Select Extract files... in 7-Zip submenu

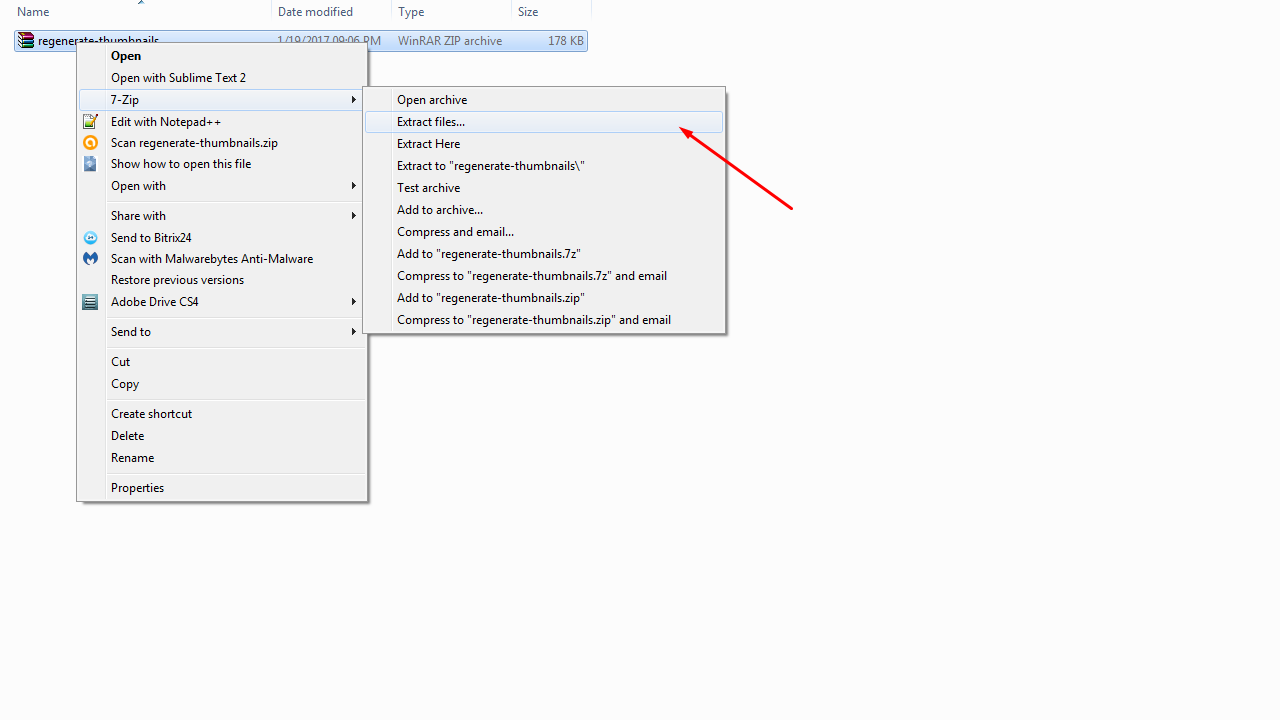(544, 122)
